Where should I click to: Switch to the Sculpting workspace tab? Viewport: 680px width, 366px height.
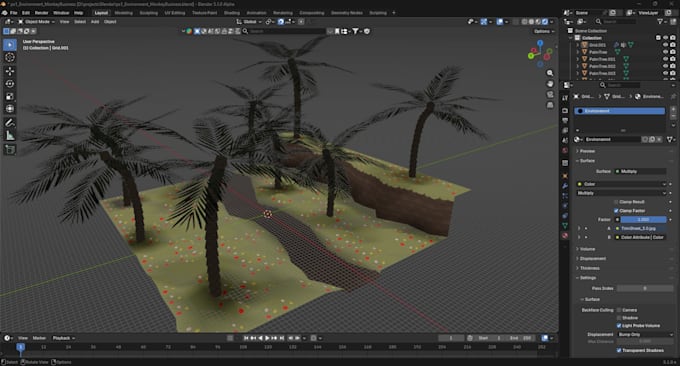click(149, 13)
